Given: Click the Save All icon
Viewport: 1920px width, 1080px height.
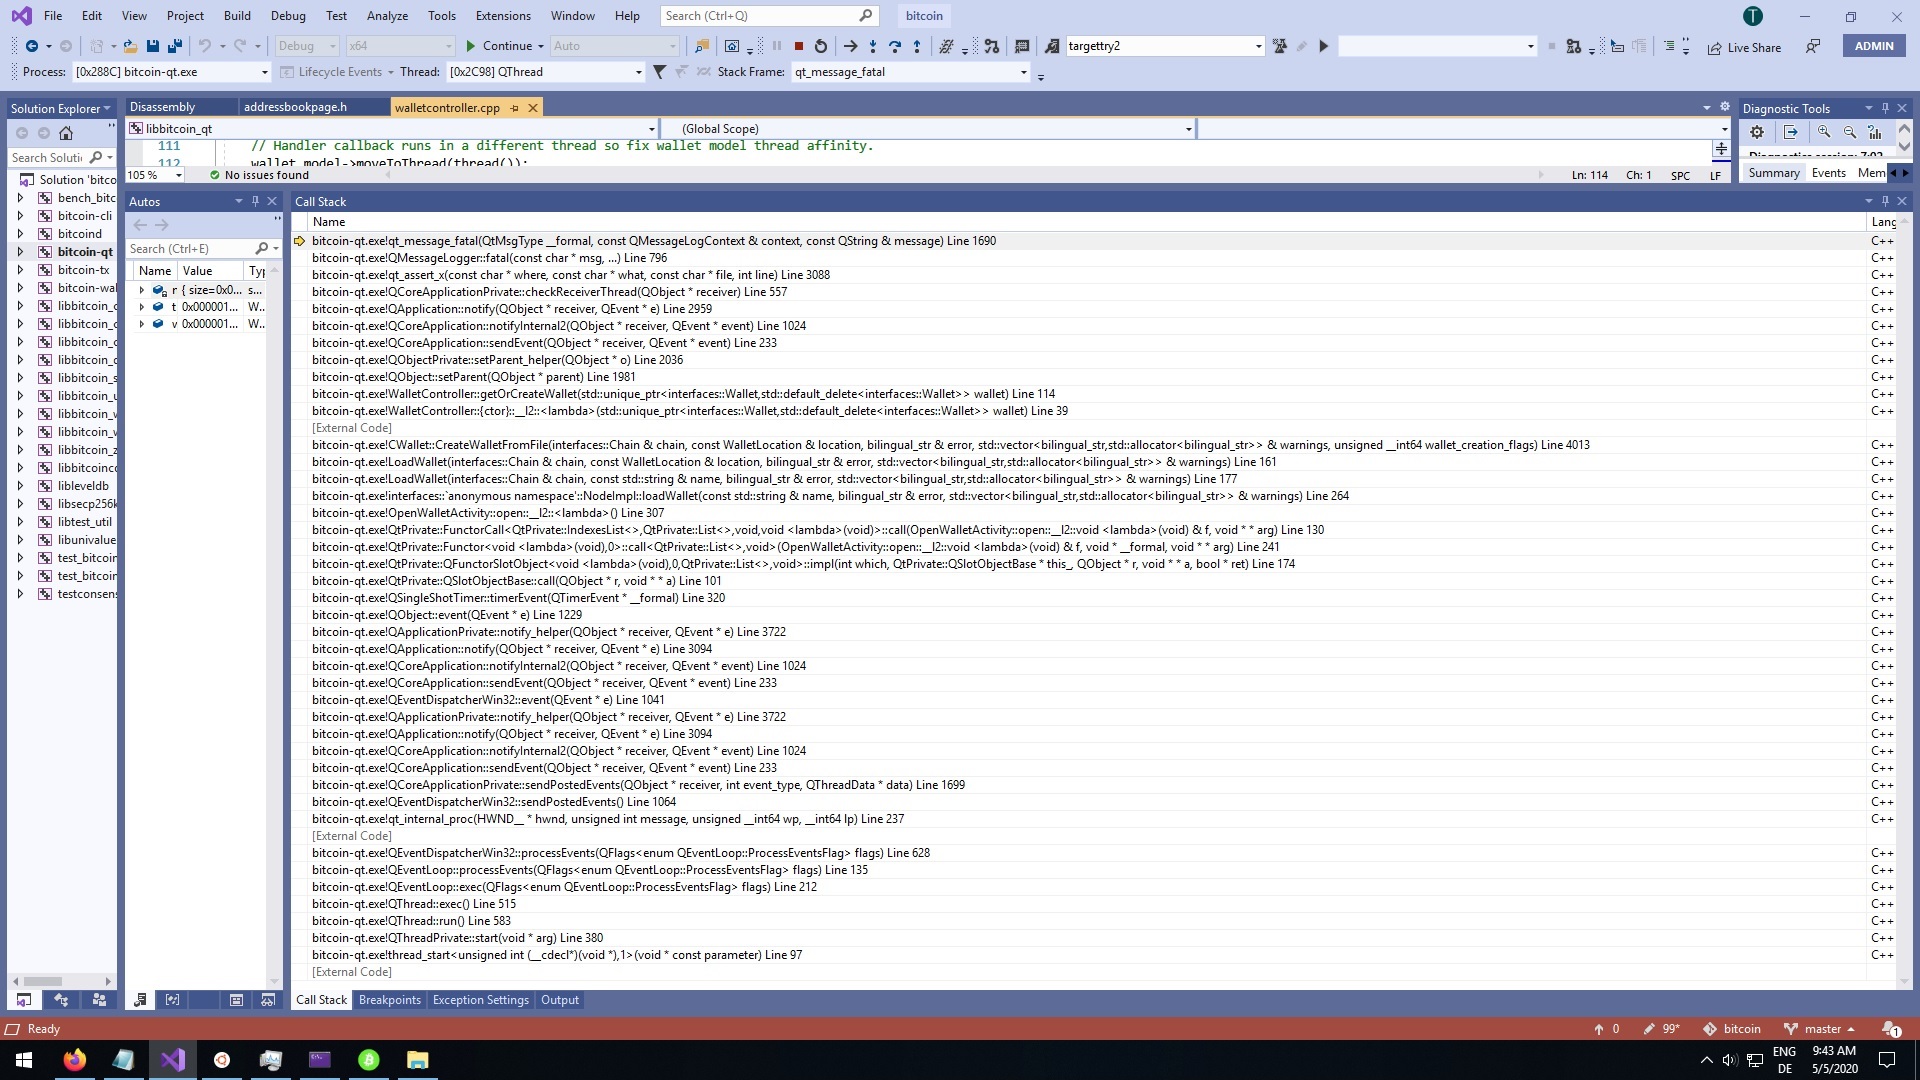Looking at the screenshot, I should point(175,46).
